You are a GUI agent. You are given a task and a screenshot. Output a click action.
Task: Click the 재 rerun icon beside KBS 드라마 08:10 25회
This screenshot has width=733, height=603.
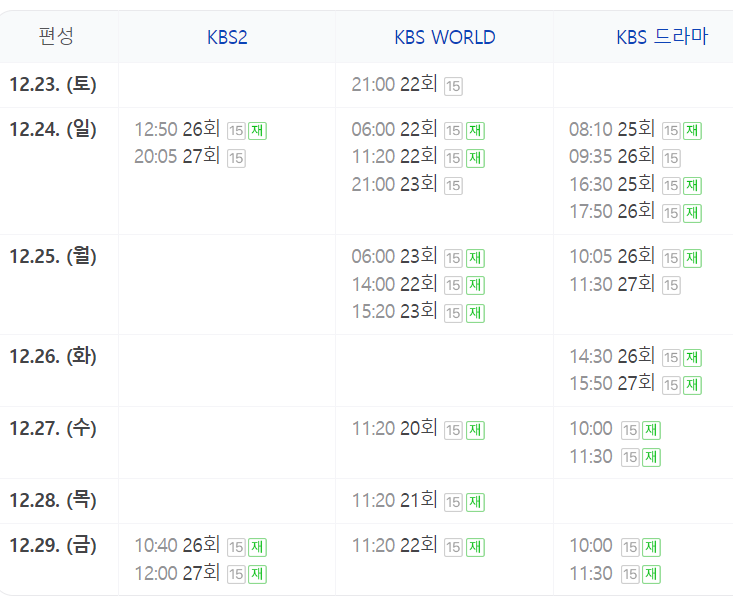coord(692,131)
